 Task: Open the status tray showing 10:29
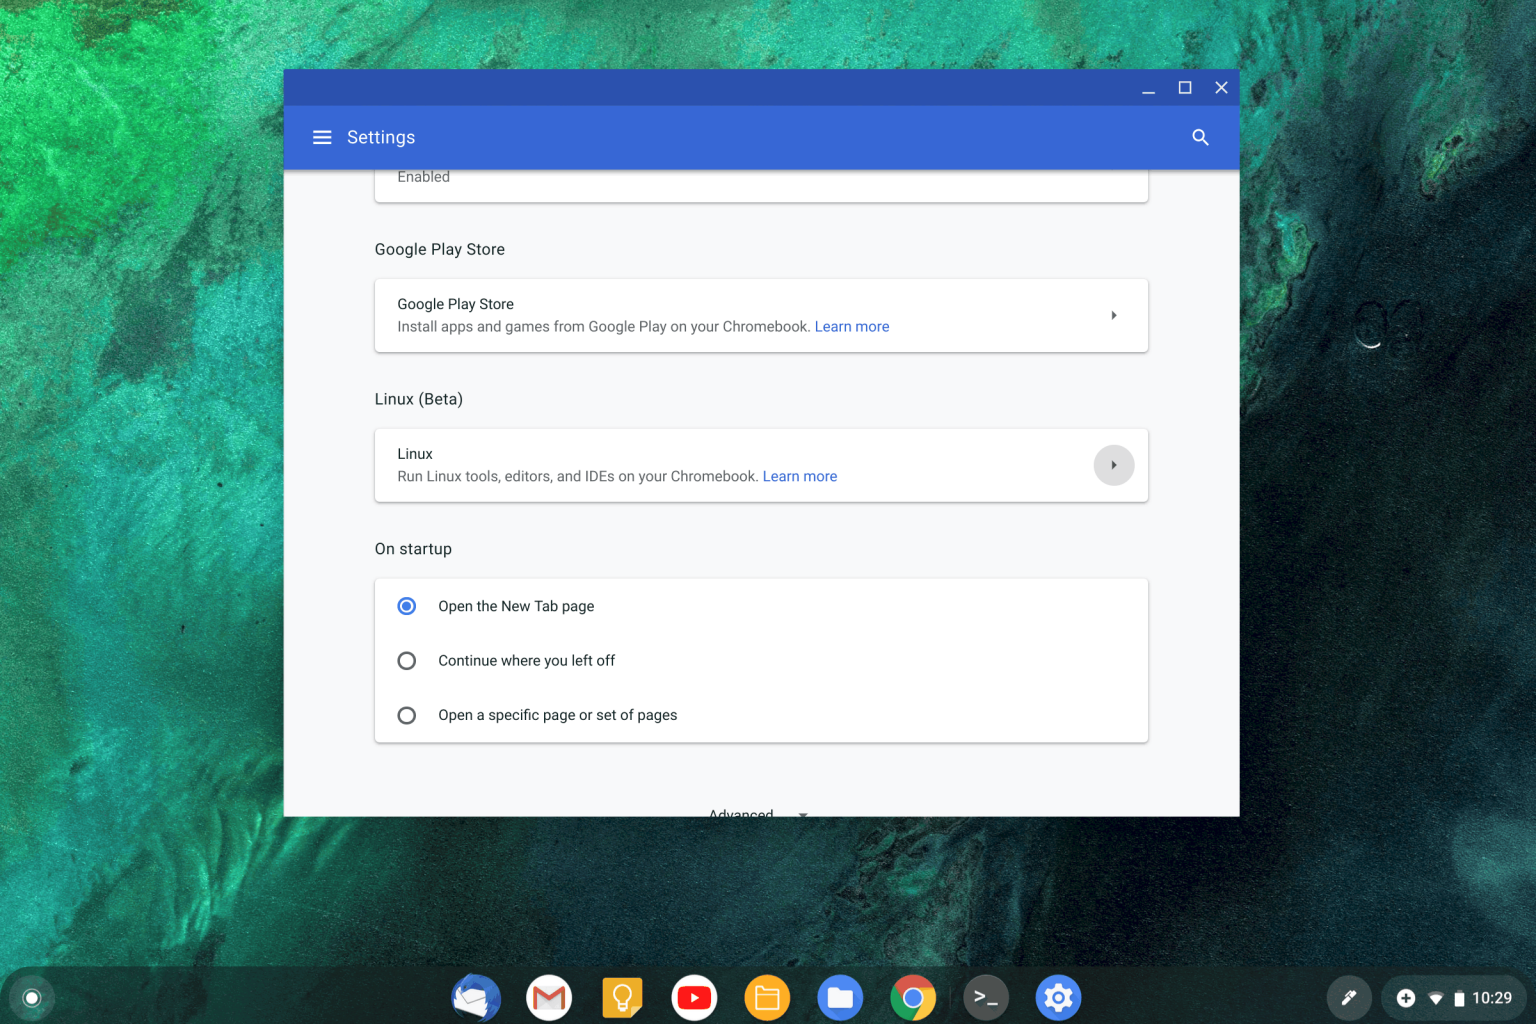(1454, 998)
